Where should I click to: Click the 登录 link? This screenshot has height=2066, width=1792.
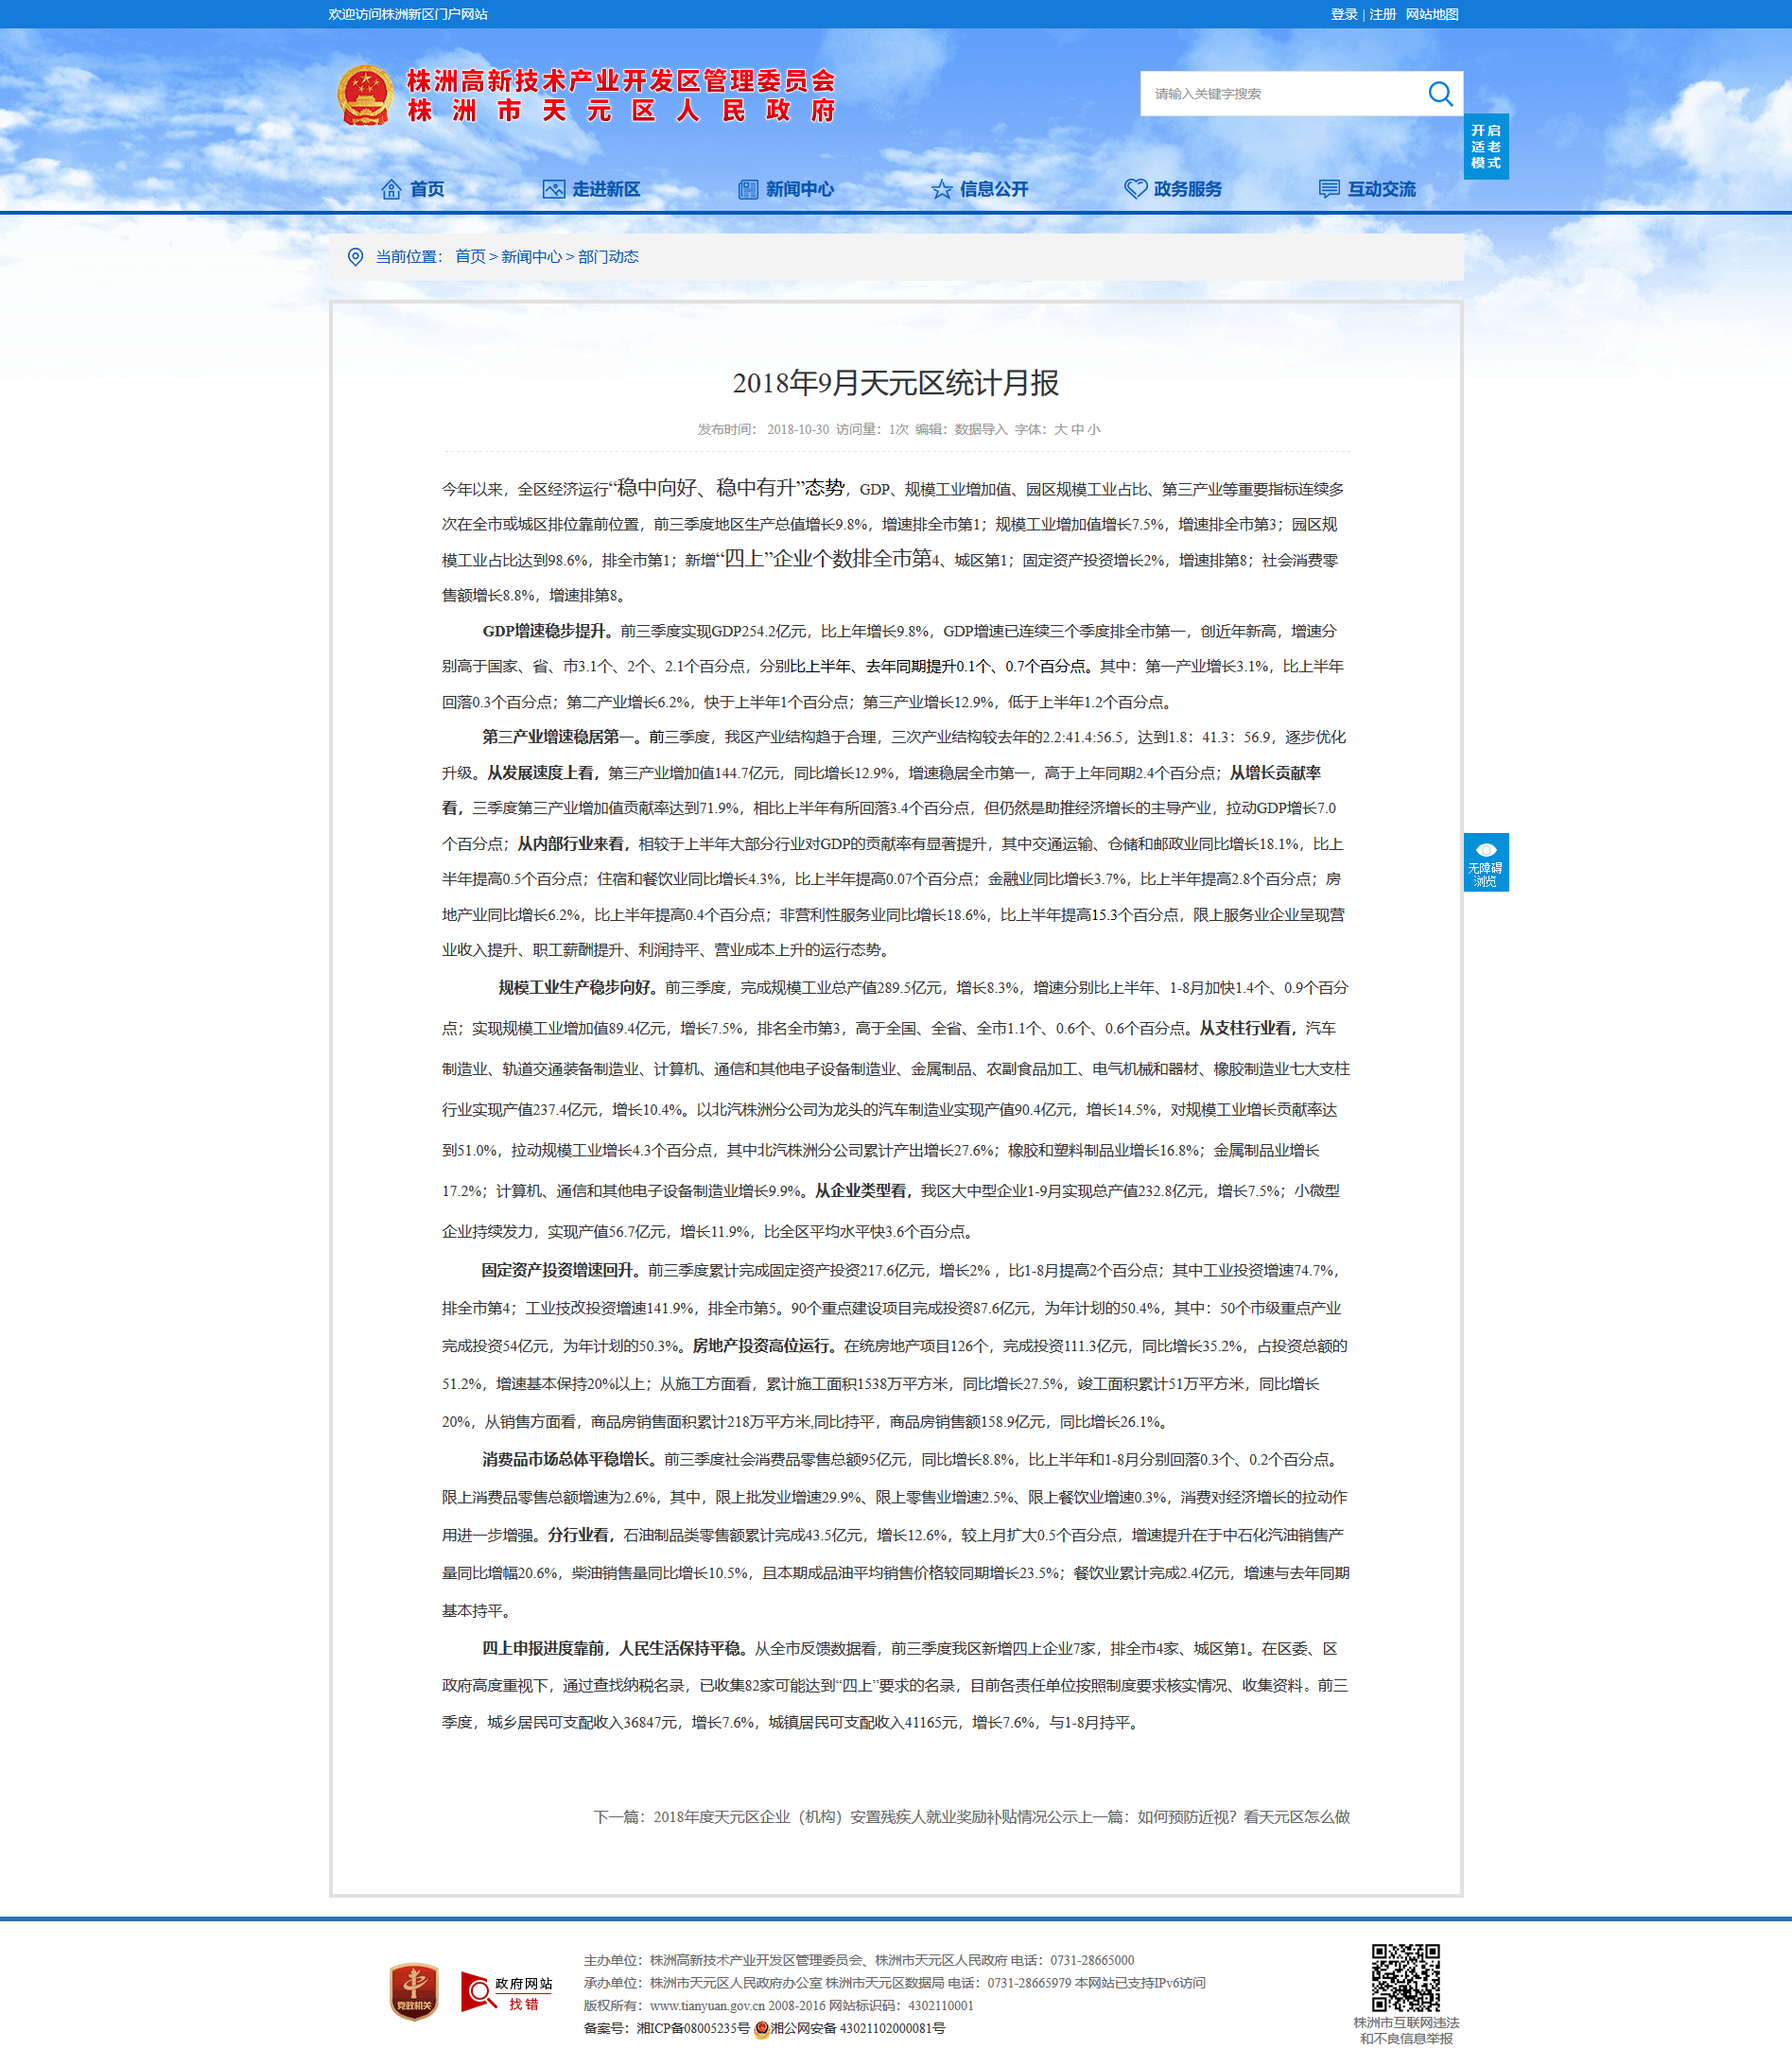[1344, 14]
